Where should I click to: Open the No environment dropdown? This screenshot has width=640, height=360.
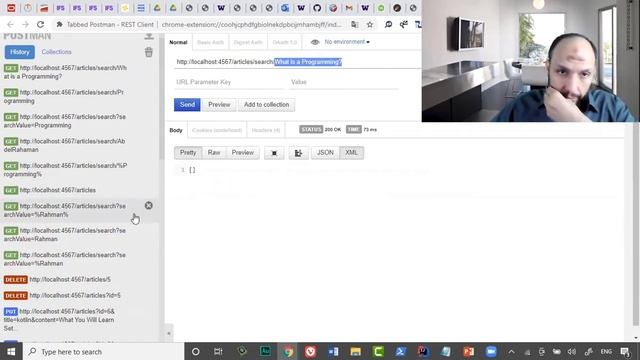347,42
